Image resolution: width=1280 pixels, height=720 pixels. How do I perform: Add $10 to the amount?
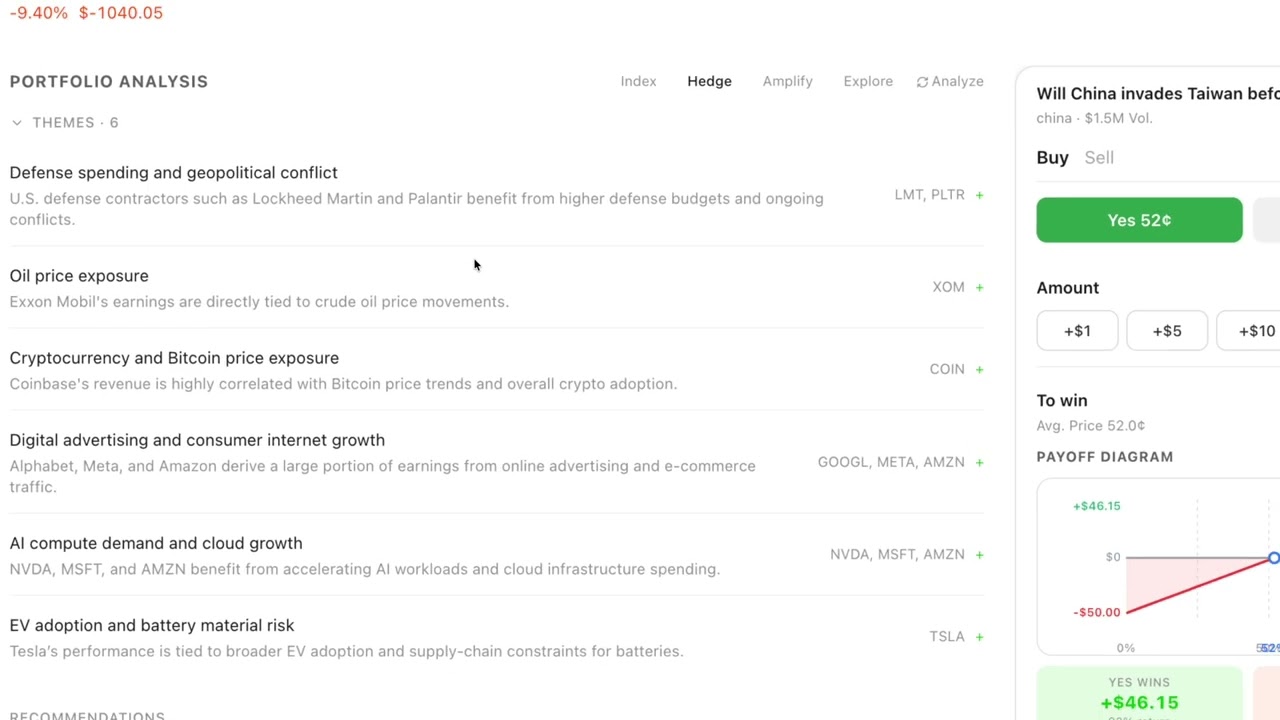coord(1256,331)
